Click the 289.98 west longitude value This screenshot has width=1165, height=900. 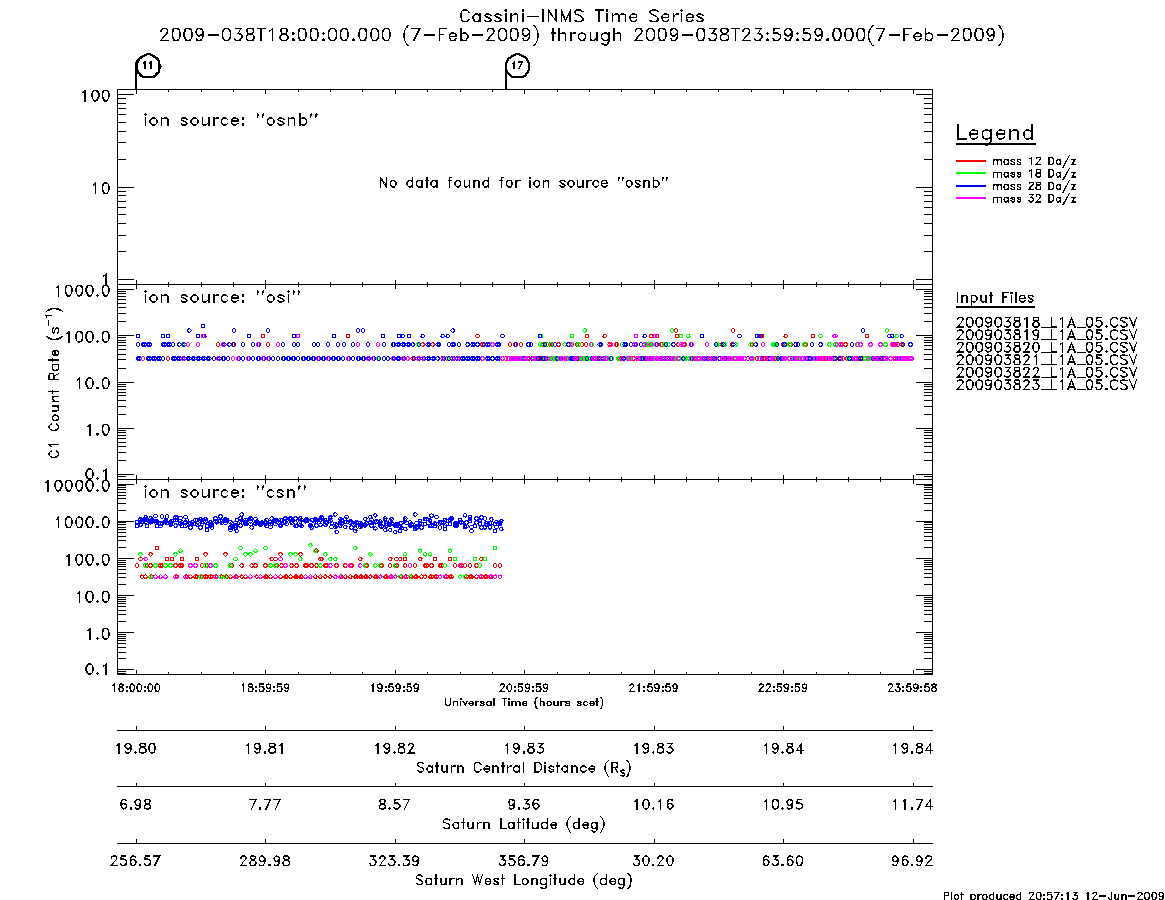(x=265, y=861)
